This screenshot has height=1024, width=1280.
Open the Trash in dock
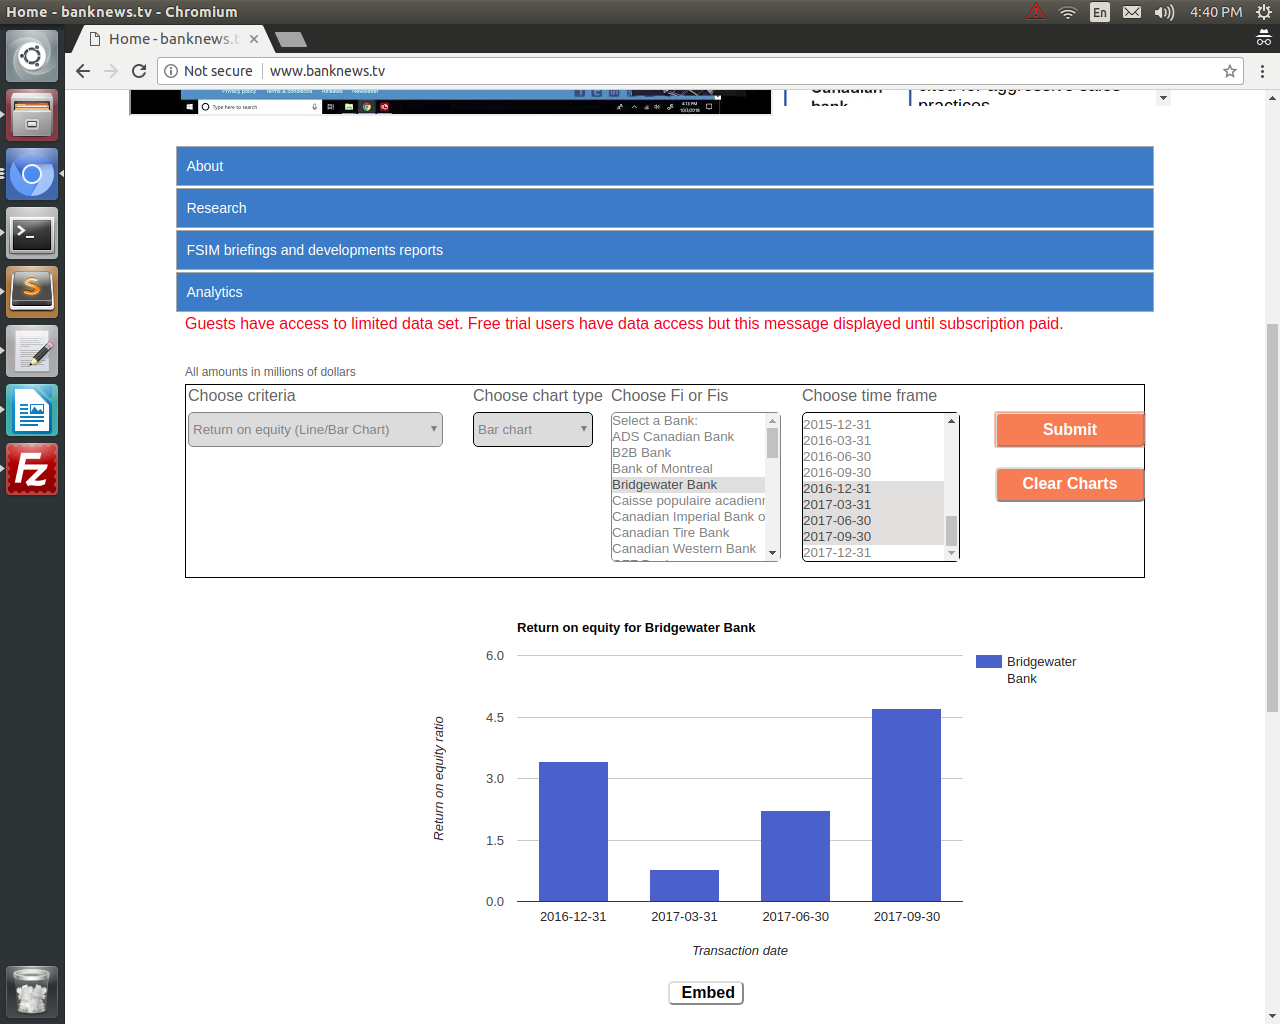pyautogui.click(x=32, y=991)
